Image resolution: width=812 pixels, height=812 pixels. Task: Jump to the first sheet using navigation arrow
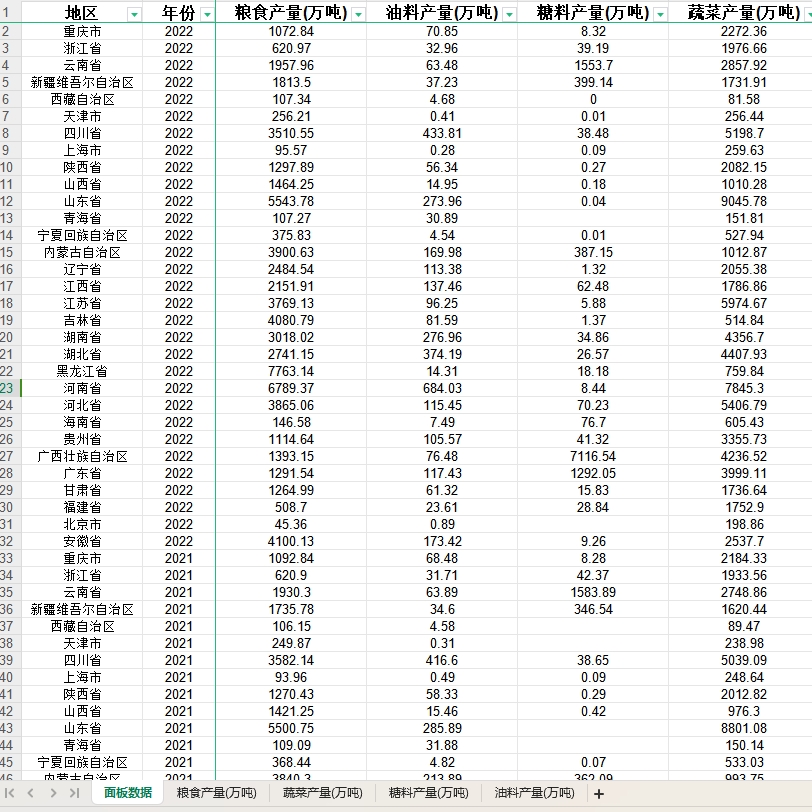point(8,793)
